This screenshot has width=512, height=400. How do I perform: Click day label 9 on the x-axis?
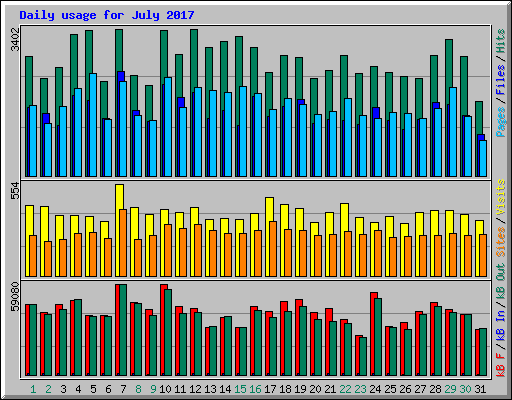click(153, 389)
